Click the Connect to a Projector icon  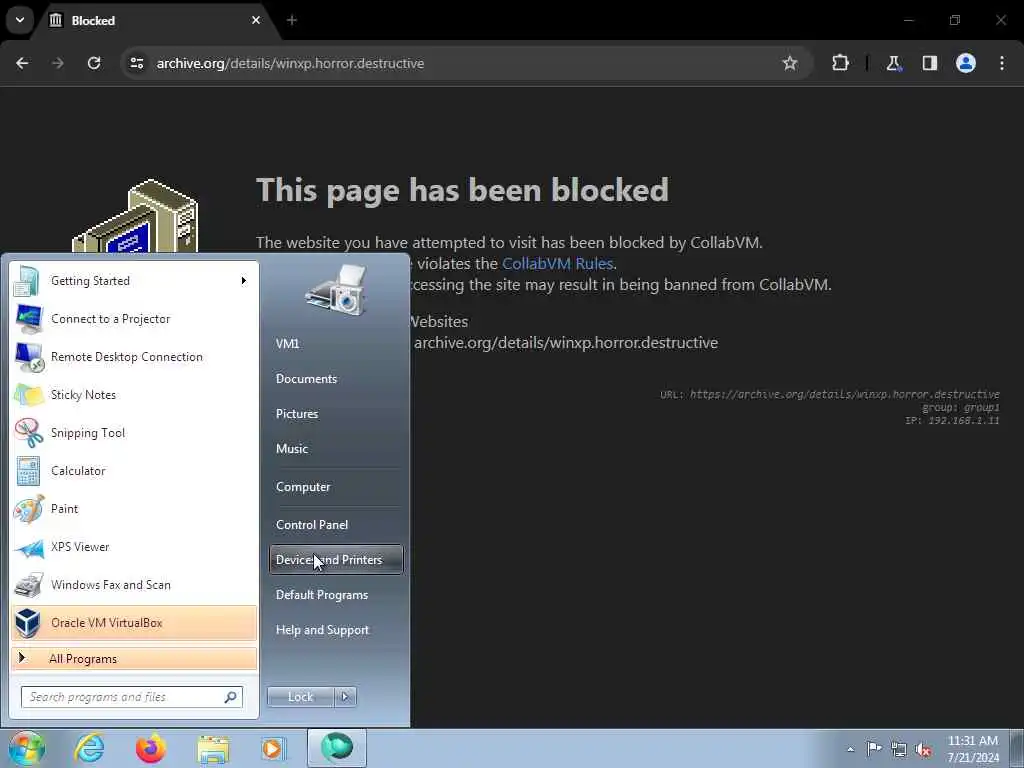[x=28, y=319]
